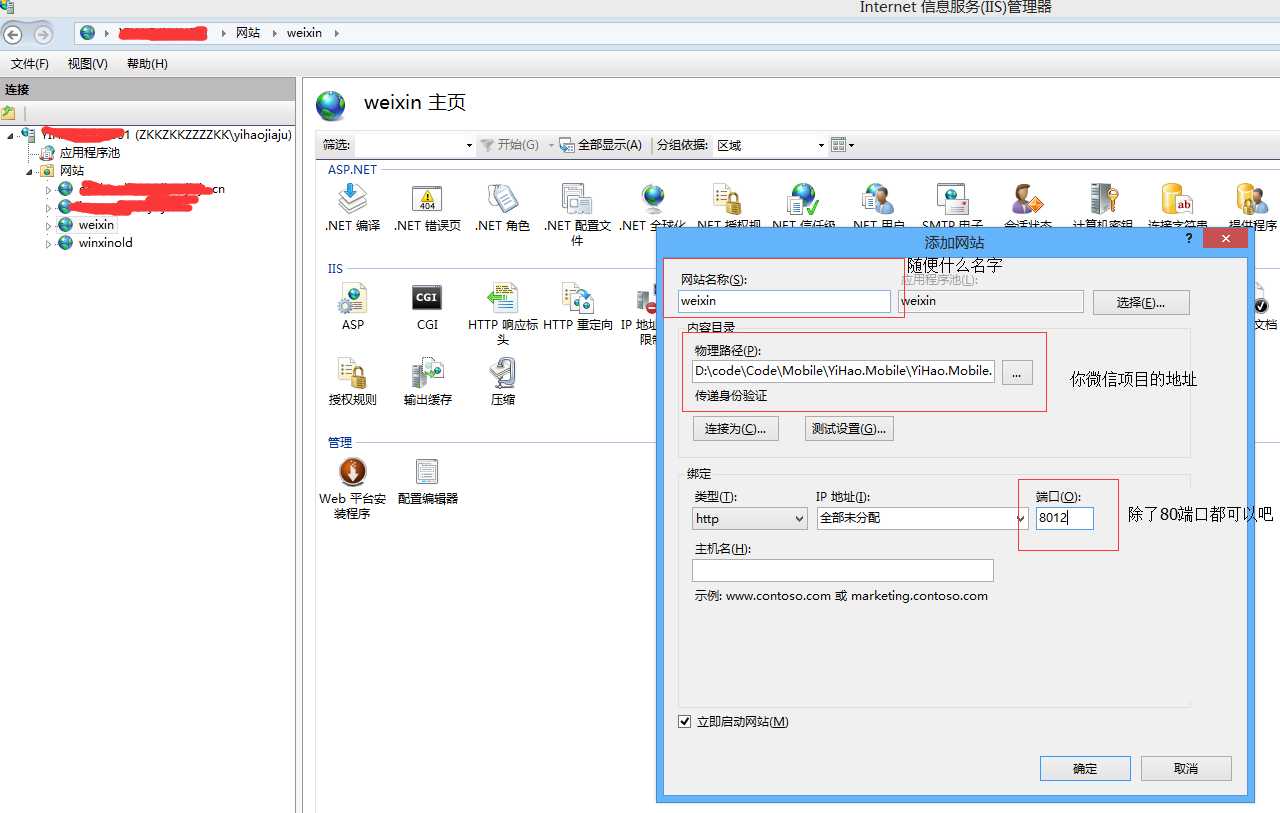1280x813 pixels.
Task: Click the 物理路径 input field
Action: coord(843,372)
